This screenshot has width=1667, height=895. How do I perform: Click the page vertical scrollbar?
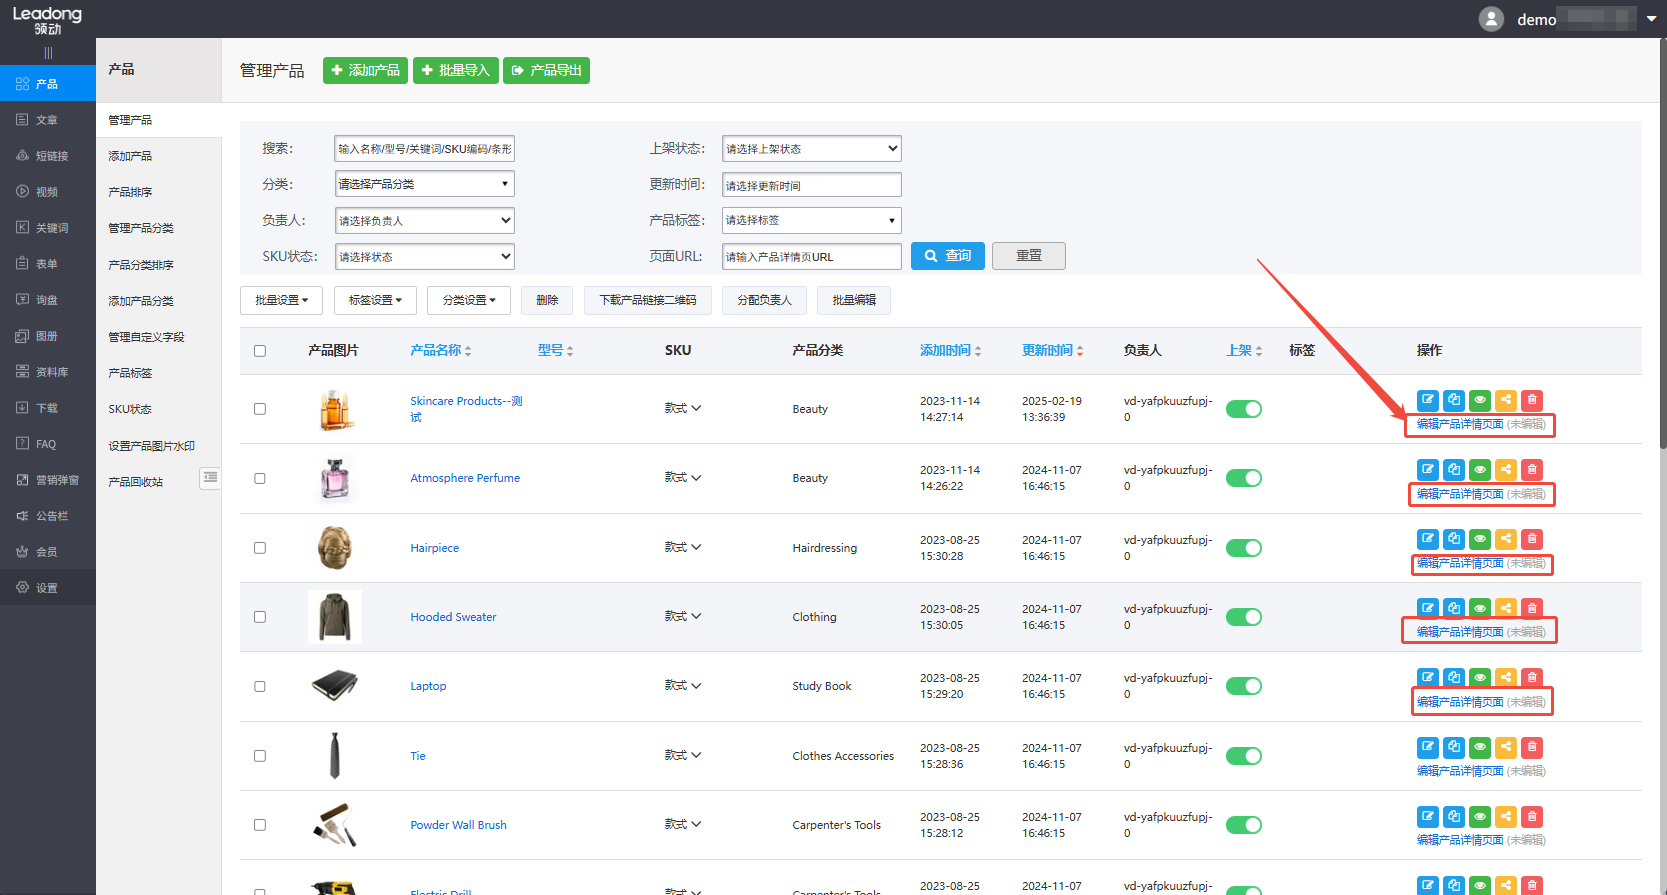1661,300
